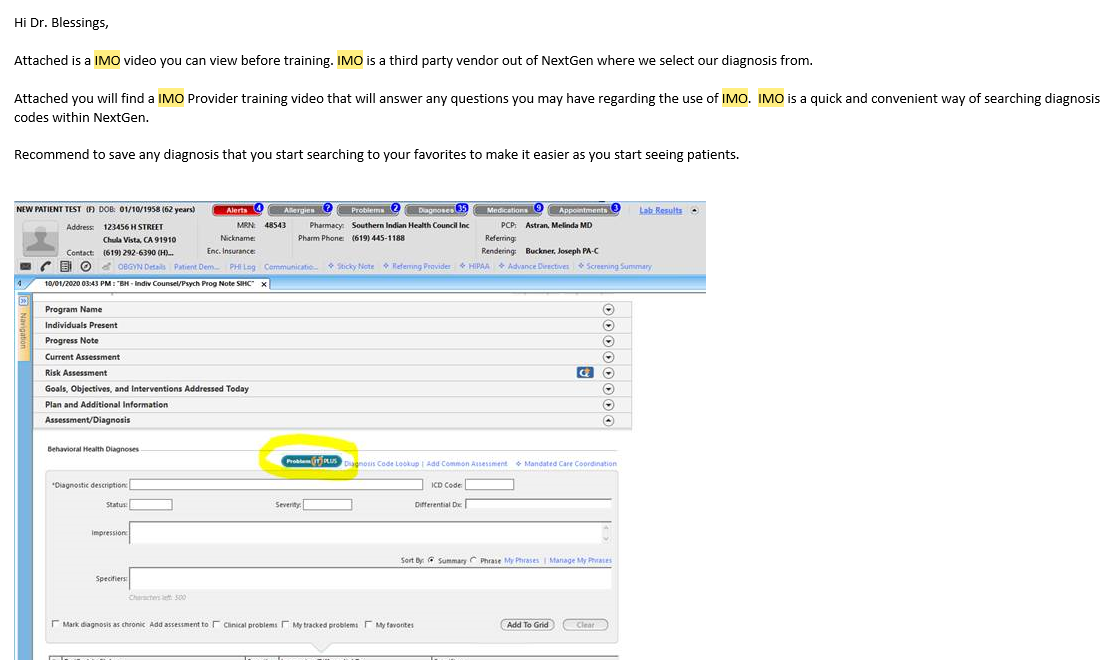Expand the Progress Note section
Viewport: 1115px width, 660px height.
(x=608, y=341)
